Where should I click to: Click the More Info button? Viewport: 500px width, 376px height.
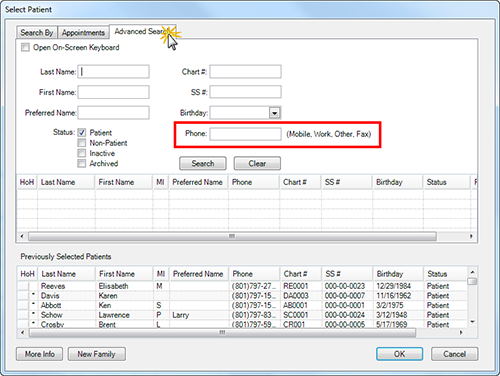pos(39,354)
